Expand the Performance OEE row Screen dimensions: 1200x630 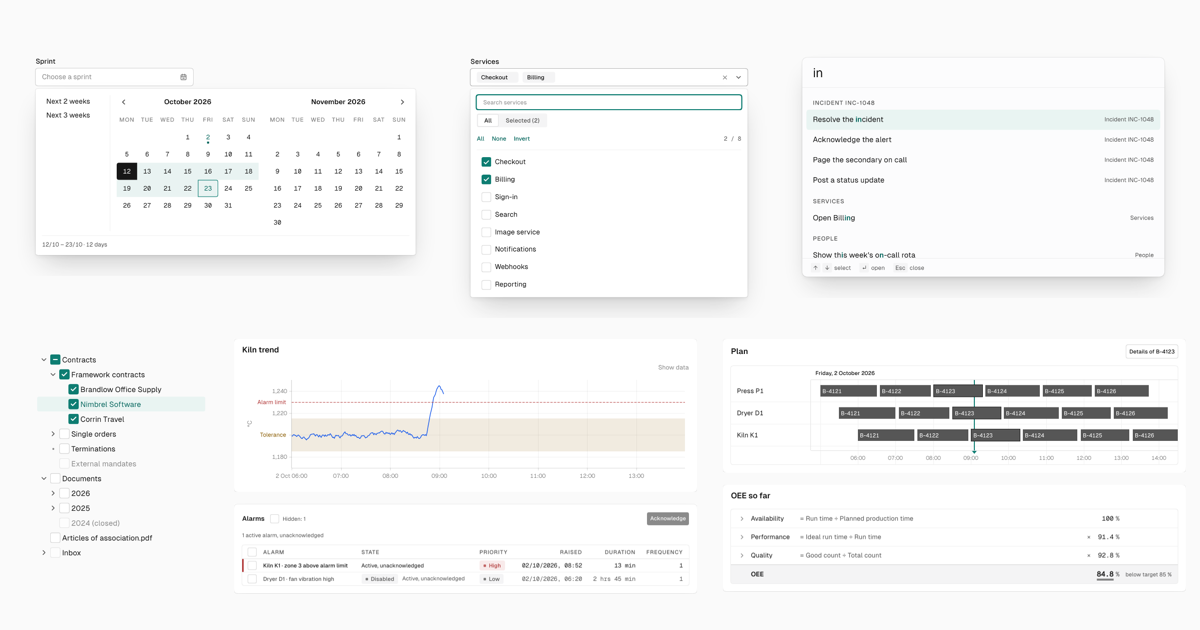742,537
